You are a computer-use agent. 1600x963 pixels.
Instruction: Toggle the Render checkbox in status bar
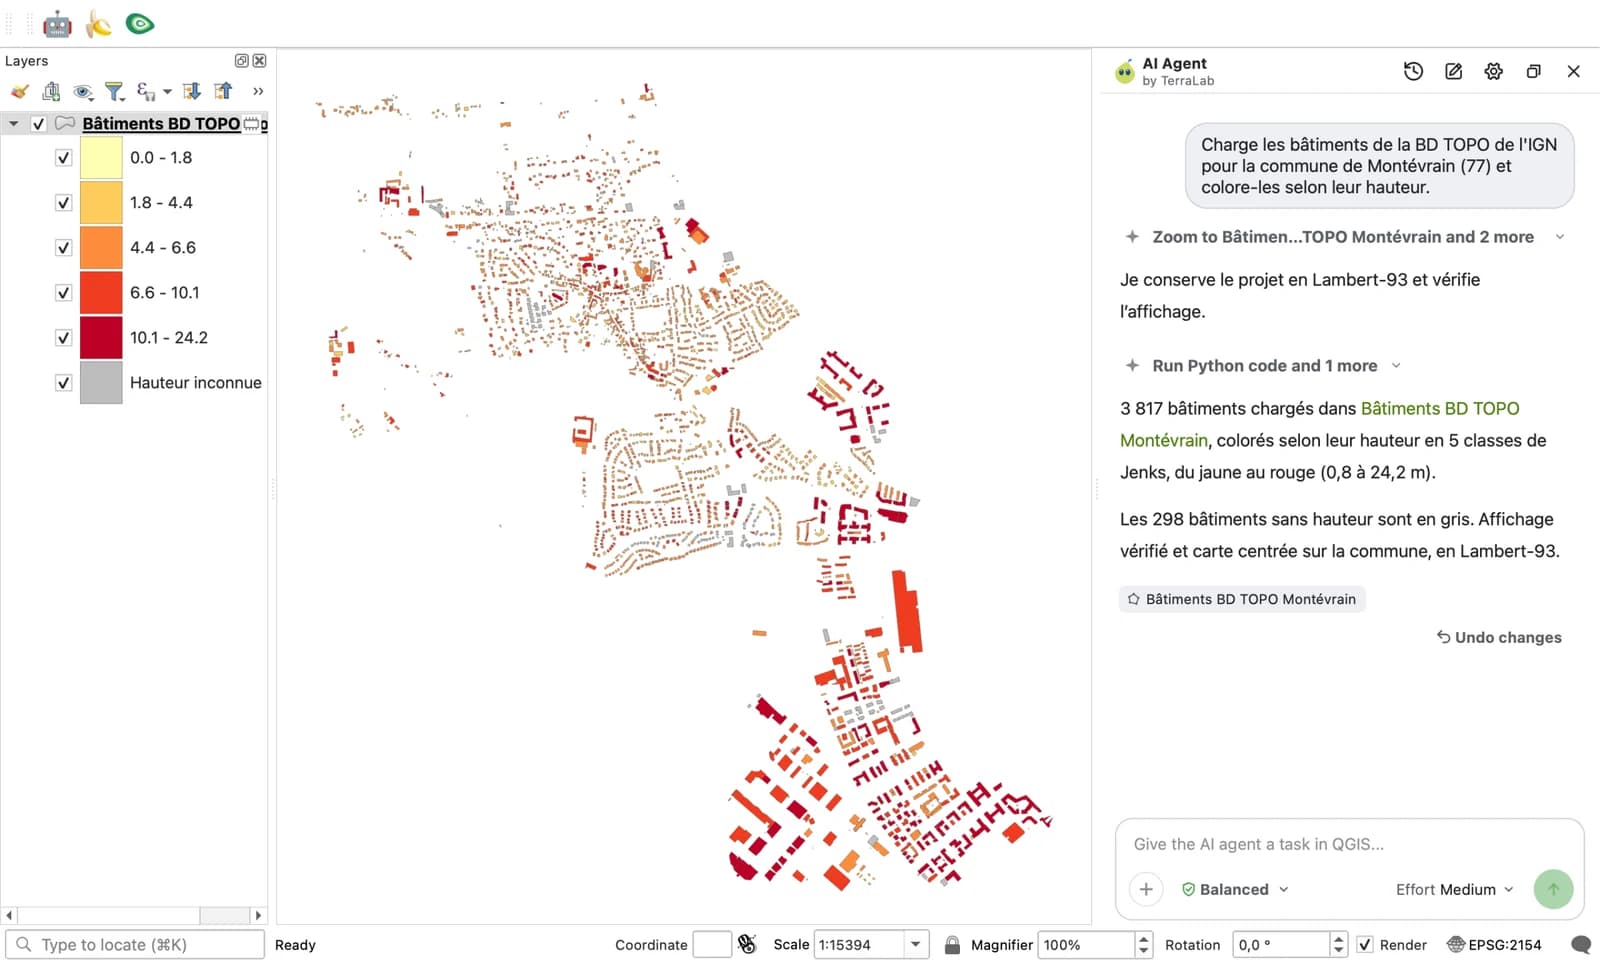(1365, 945)
